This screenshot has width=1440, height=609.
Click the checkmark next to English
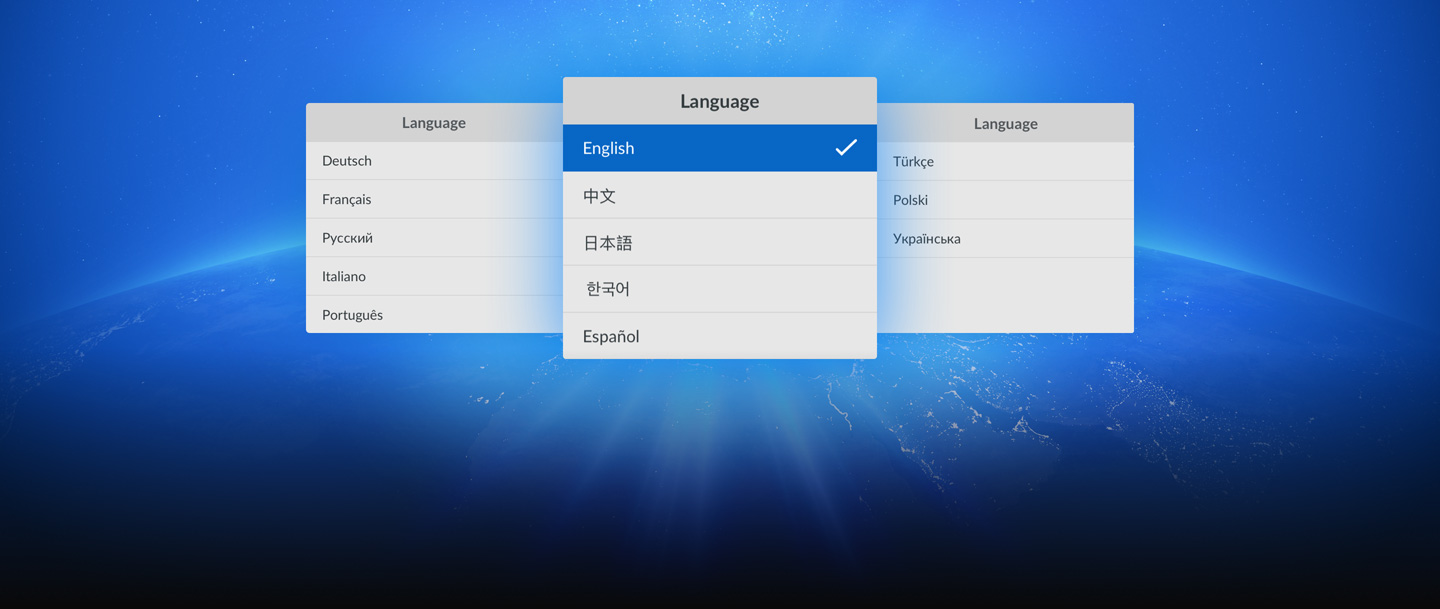847,147
